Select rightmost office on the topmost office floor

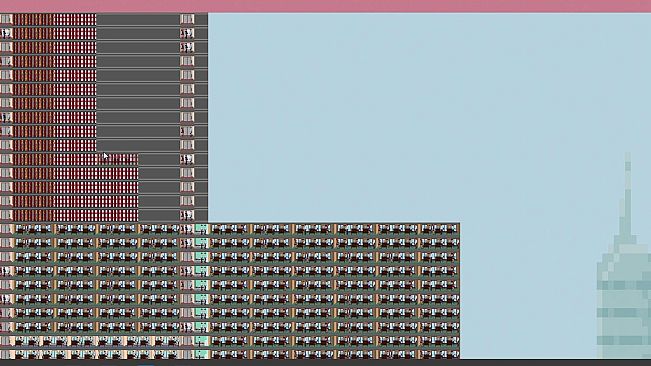click(438, 229)
